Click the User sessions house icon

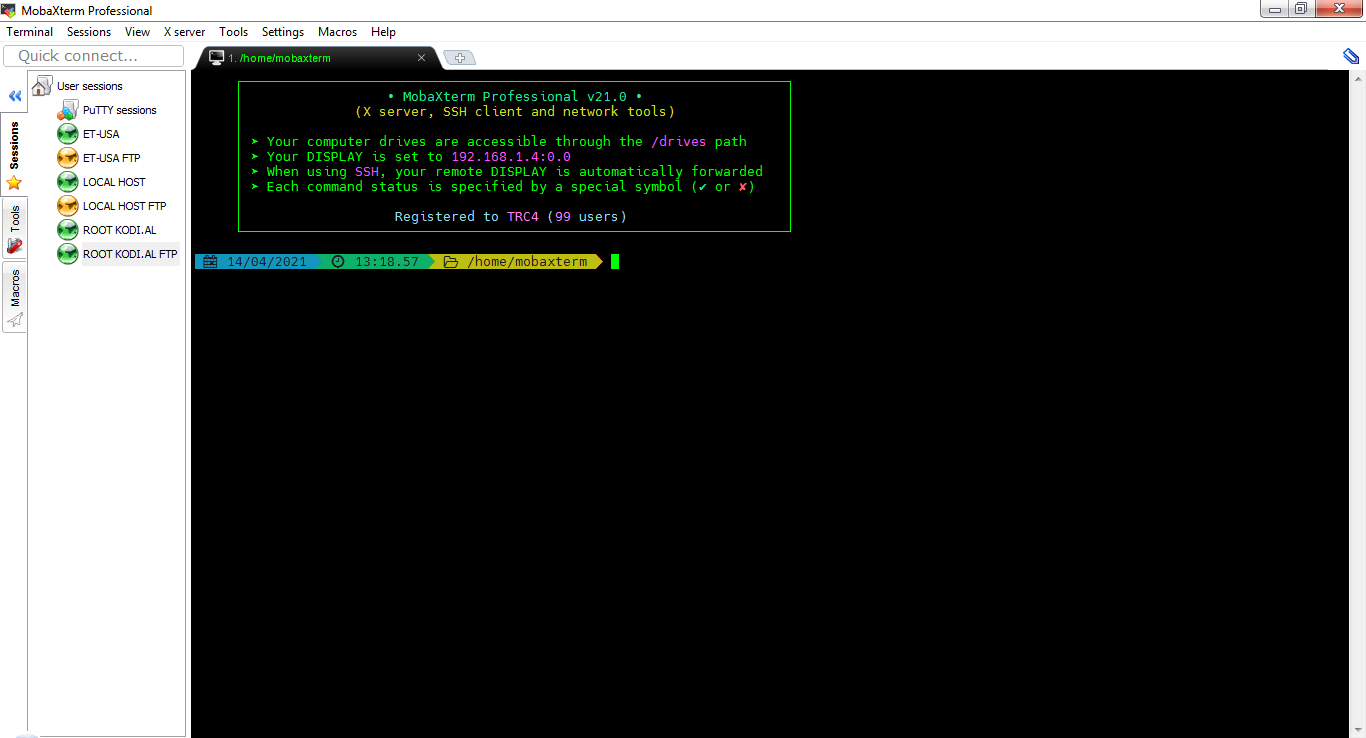click(x=41, y=85)
